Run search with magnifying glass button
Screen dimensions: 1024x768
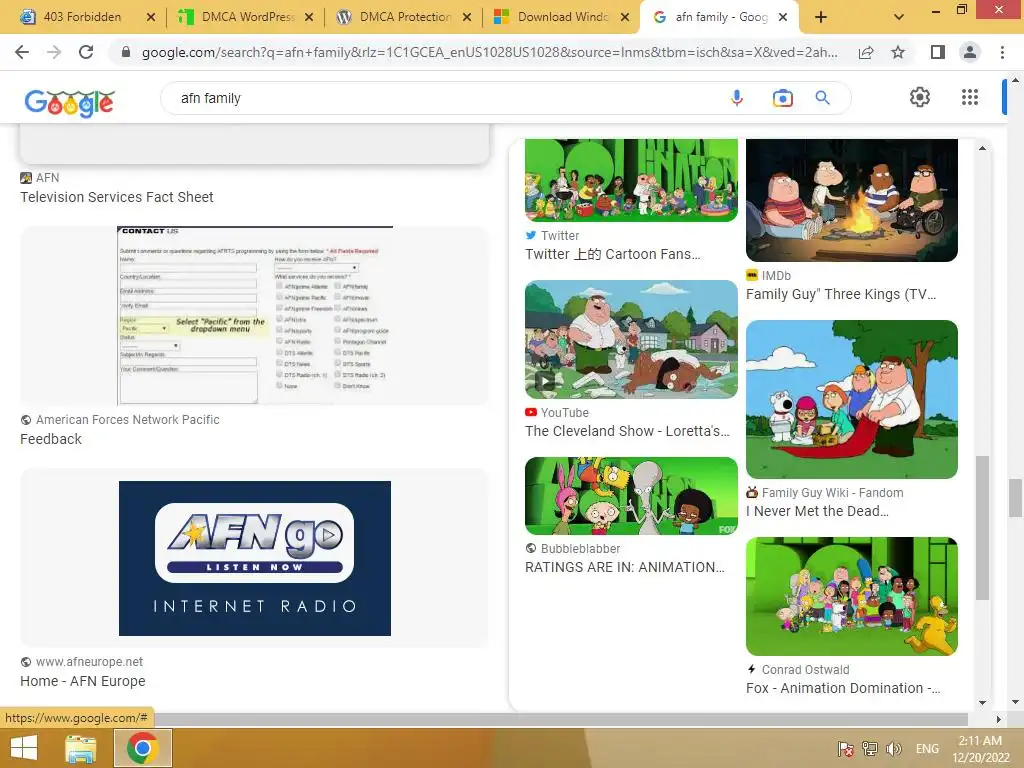pyautogui.click(x=823, y=98)
